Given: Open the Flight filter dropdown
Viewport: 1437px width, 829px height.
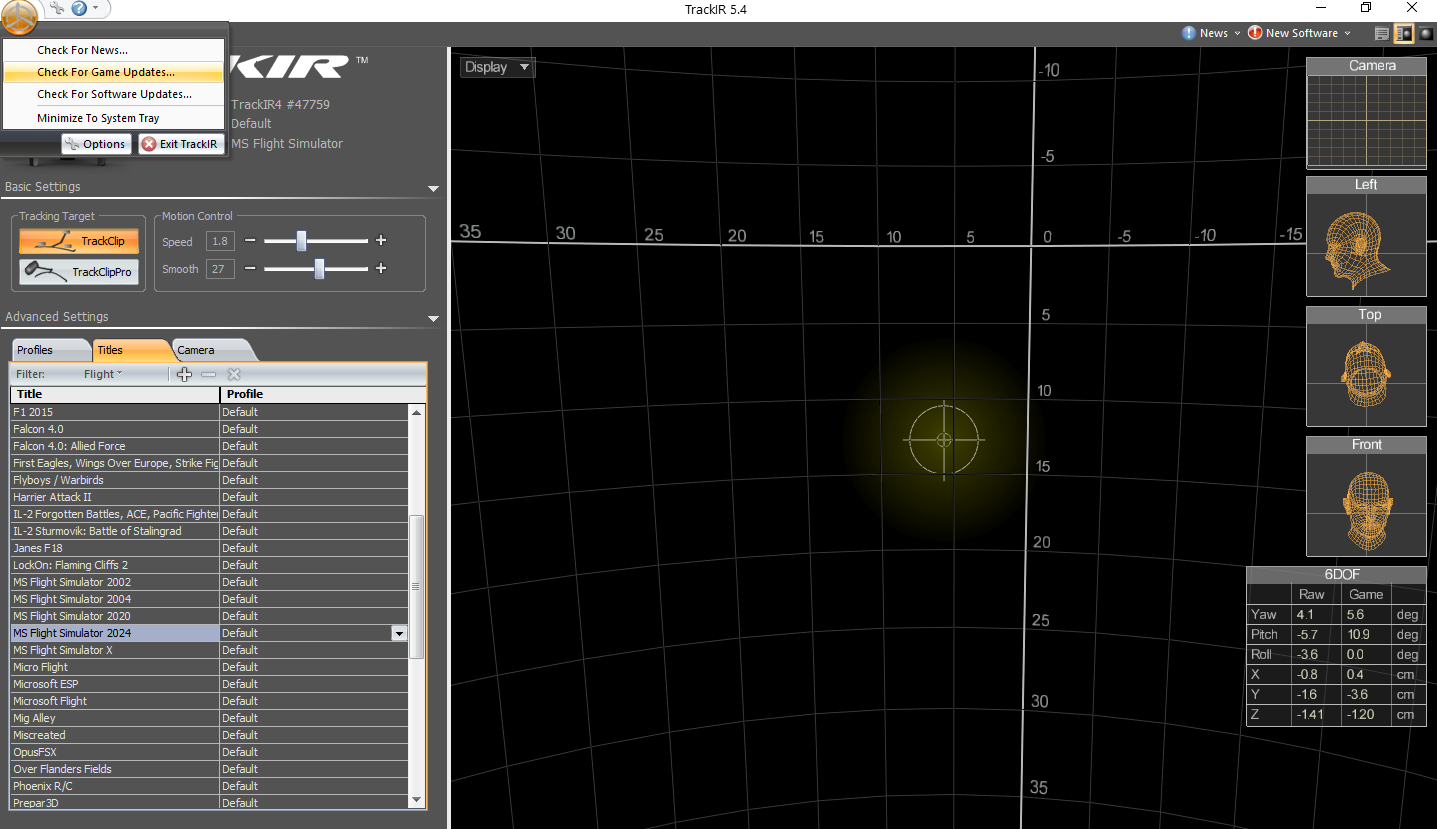Looking at the screenshot, I should click(103, 374).
